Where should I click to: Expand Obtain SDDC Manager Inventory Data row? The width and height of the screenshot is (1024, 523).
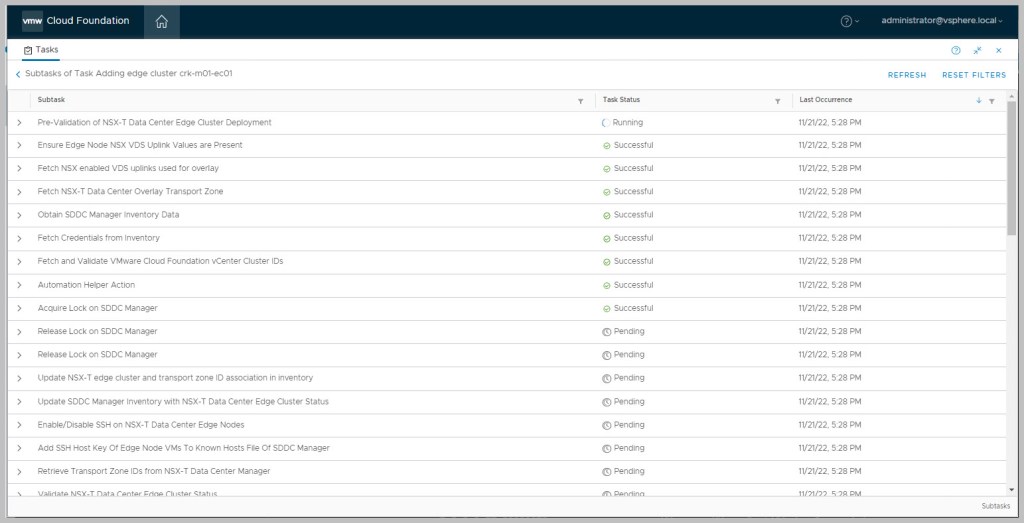[x=19, y=215]
